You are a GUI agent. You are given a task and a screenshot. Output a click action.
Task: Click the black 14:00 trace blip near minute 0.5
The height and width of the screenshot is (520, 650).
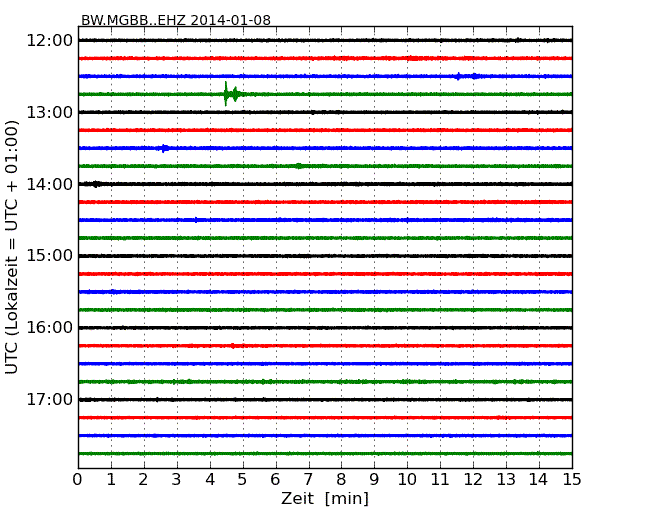96,184
